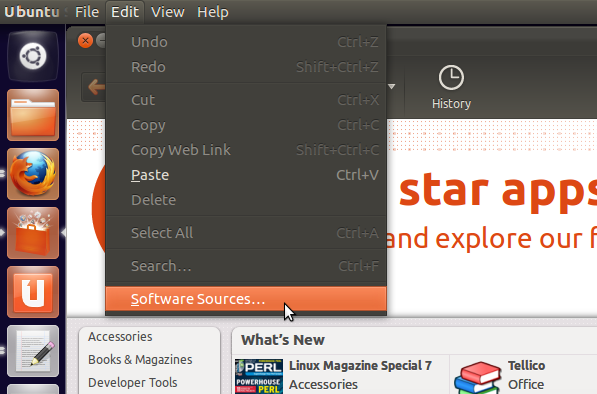Open the Files folder launcher icon
The width and height of the screenshot is (597, 394).
pos(33,115)
